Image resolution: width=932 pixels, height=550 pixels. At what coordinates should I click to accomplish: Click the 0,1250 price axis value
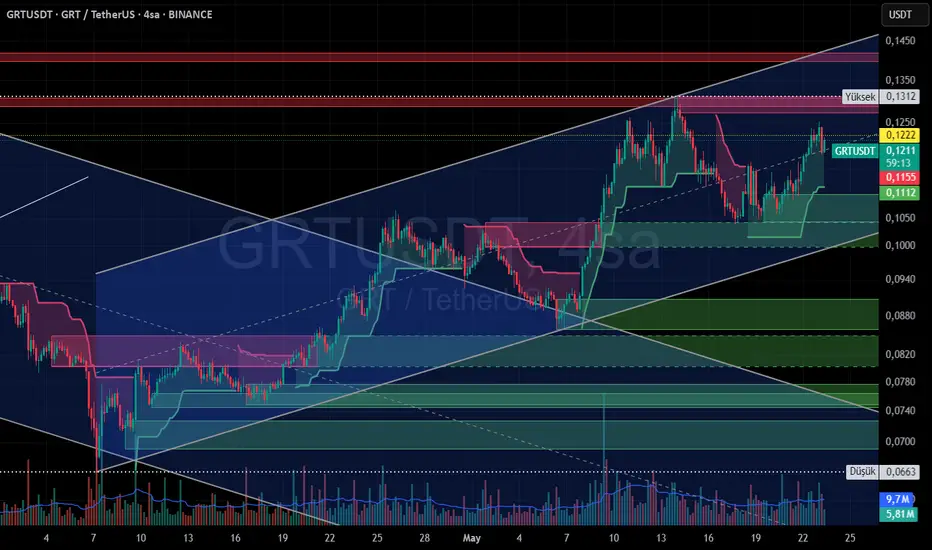[900, 122]
